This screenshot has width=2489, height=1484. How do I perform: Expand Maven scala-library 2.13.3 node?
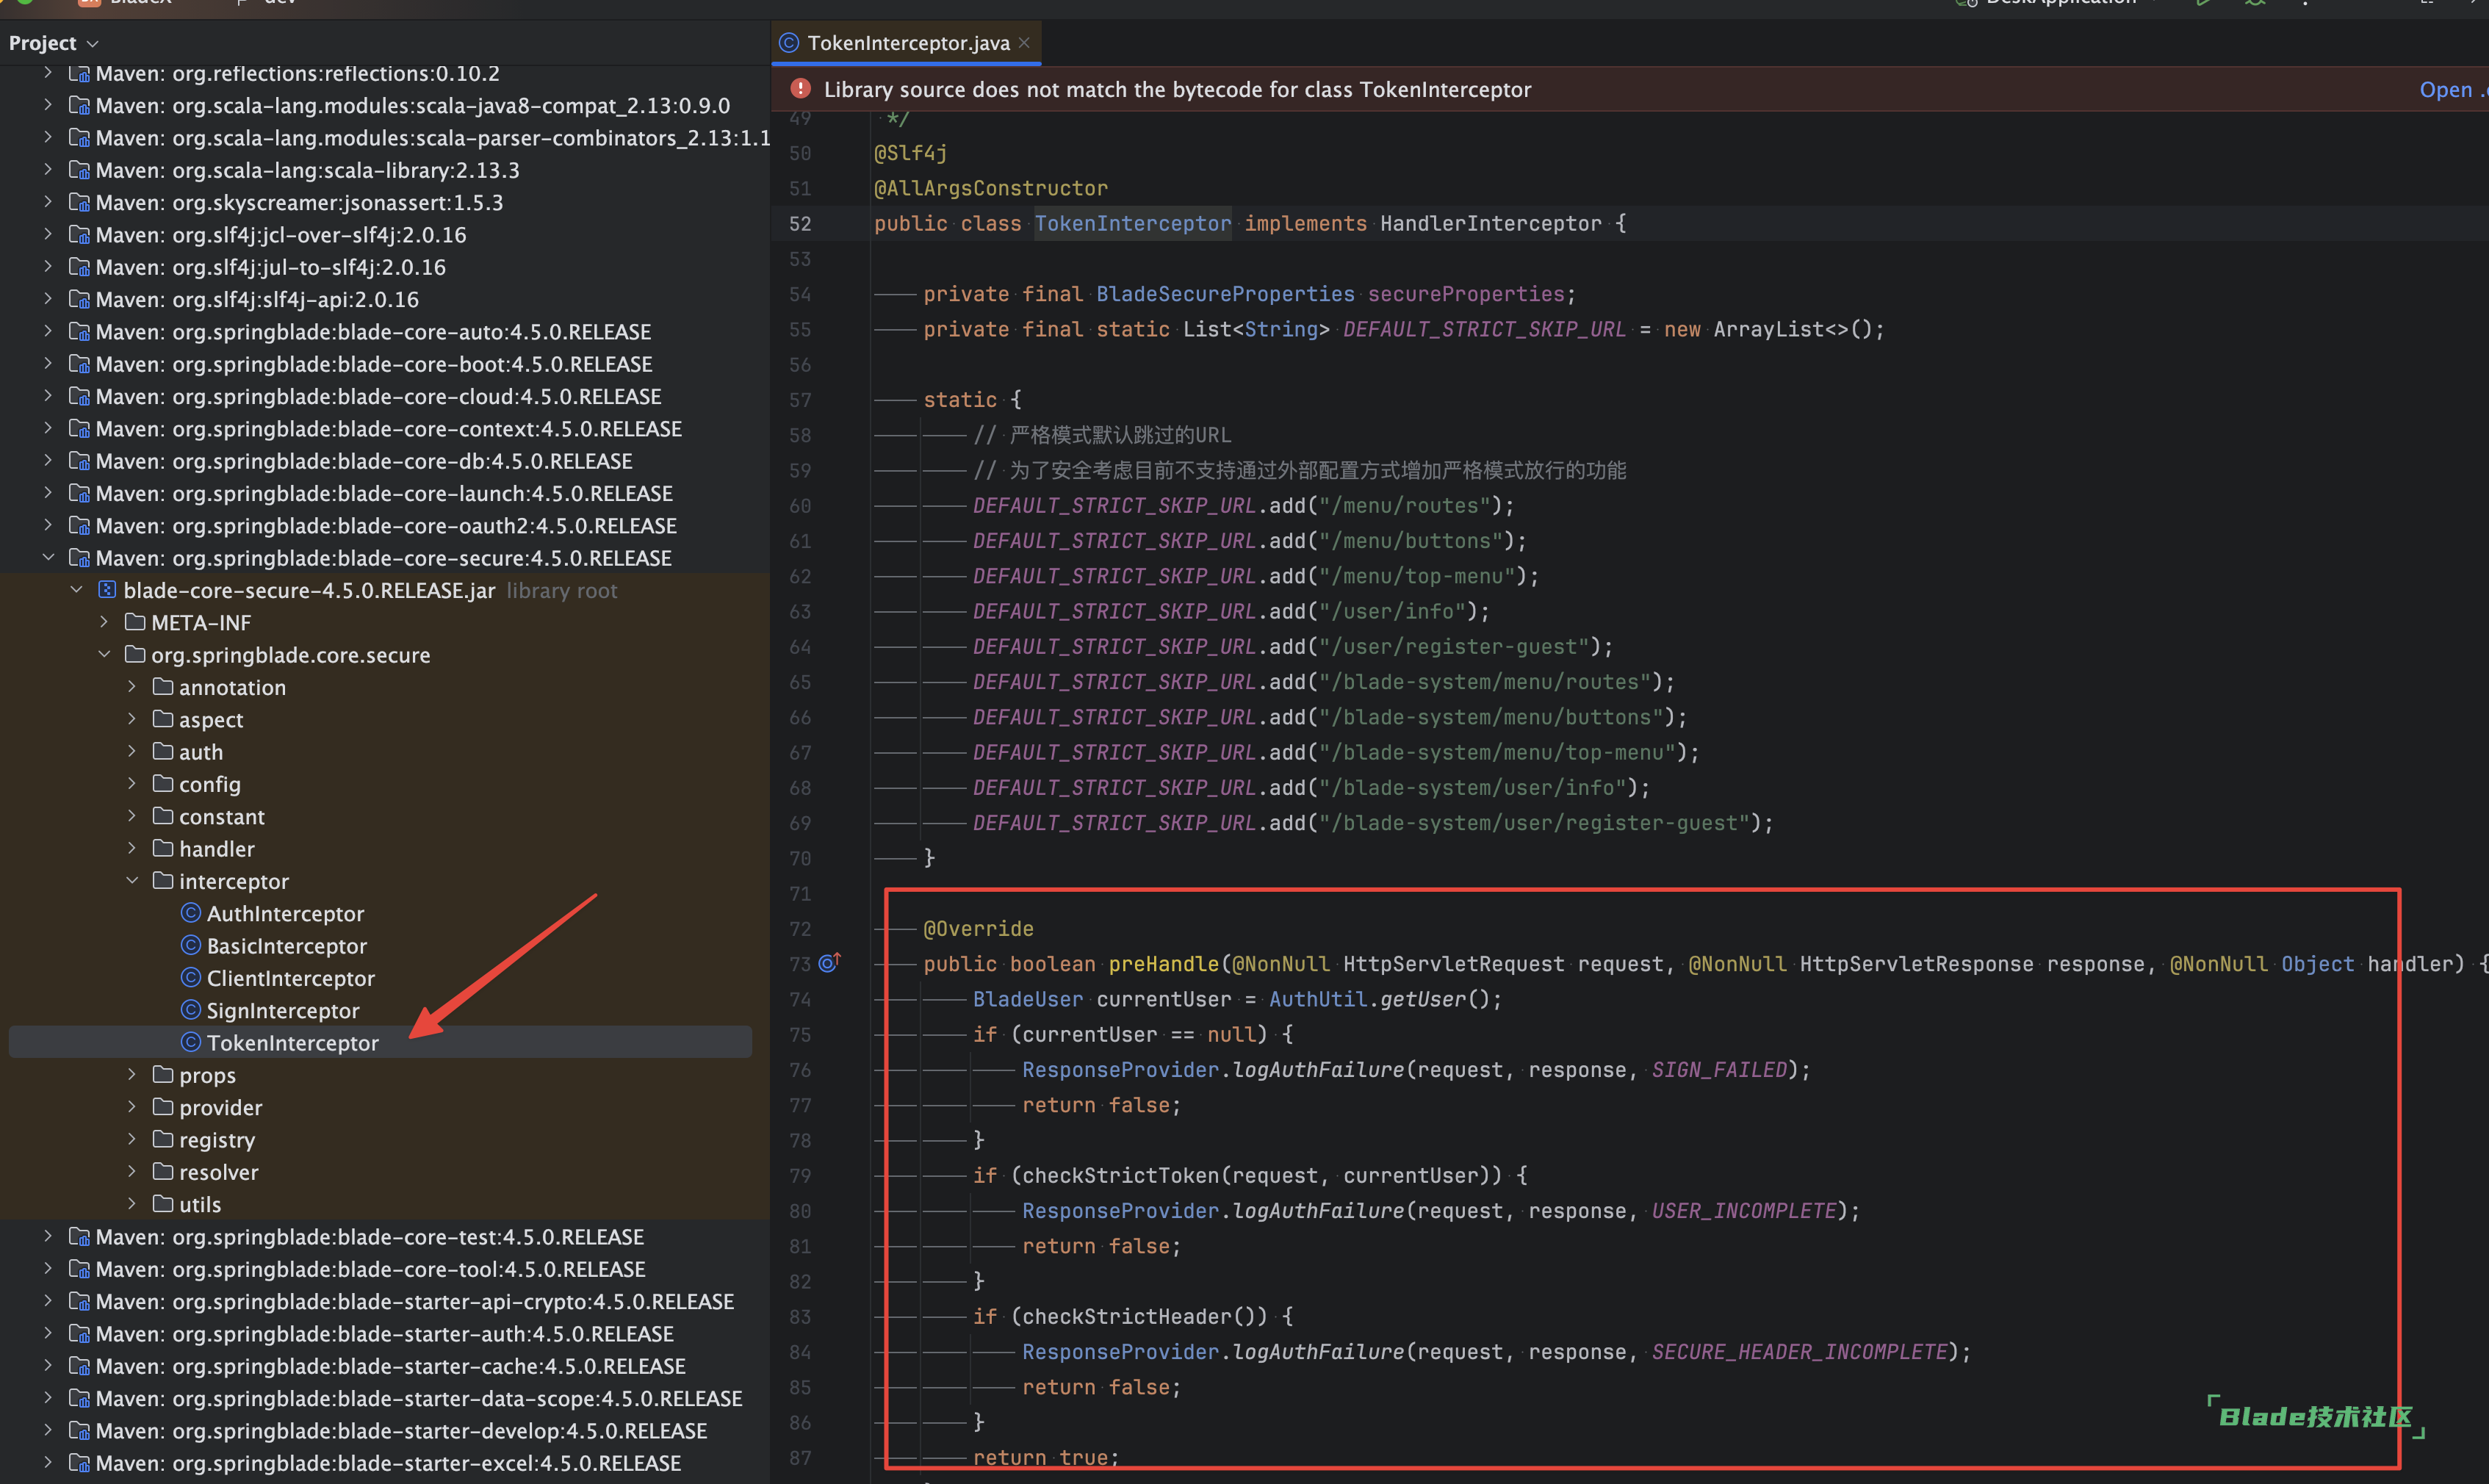[x=48, y=170]
